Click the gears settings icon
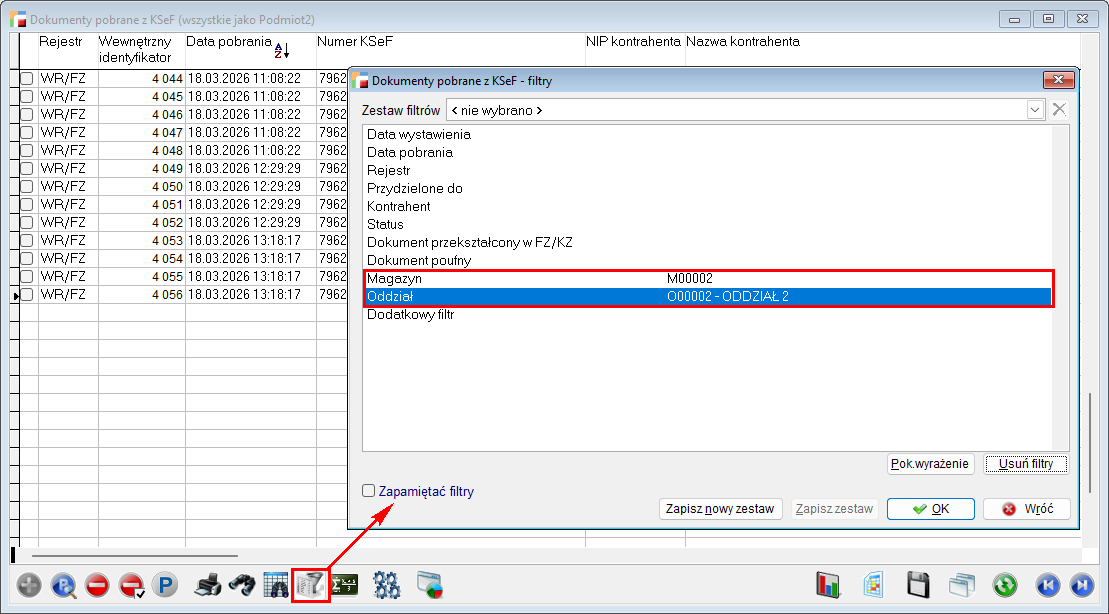1109x614 pixels. coord(387,585)
